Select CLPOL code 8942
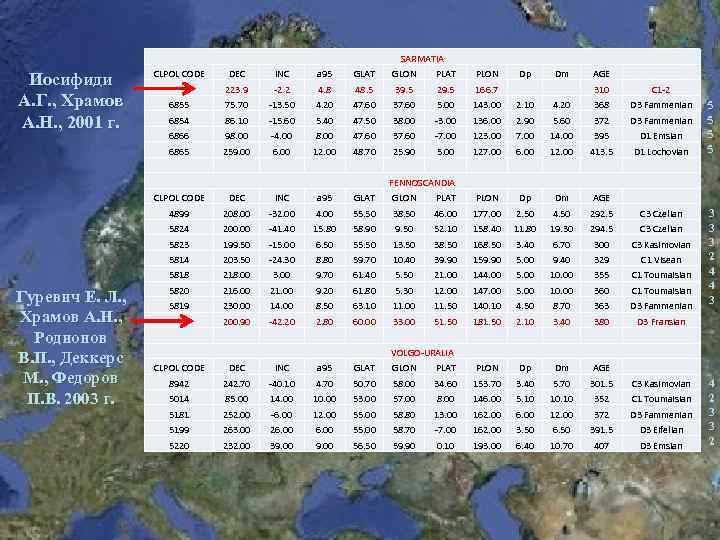The height and width of the screenshot is (540, 720). click(179, 384)
